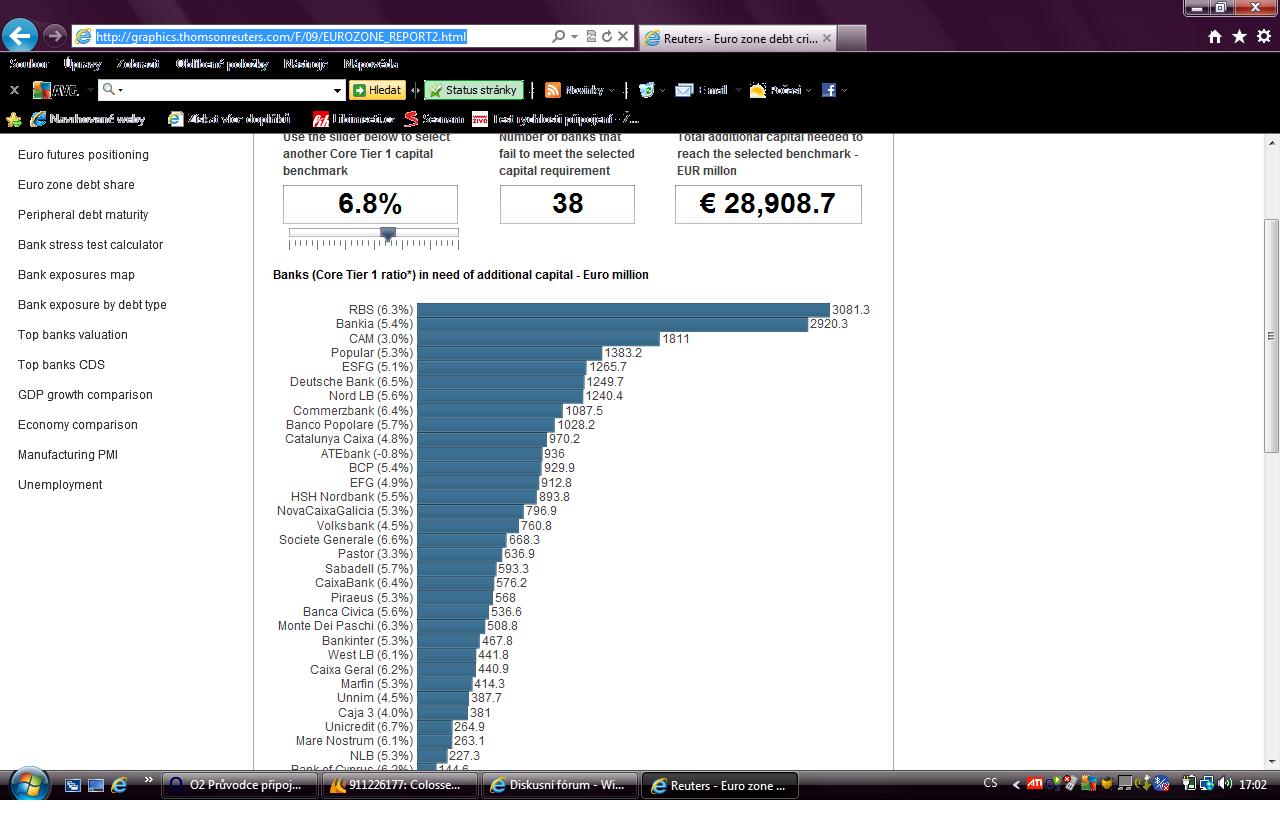The height and width of the screenshot is (826, 1280).
Task: Open the Nápověda menu
Action: [x=370, y=64]
